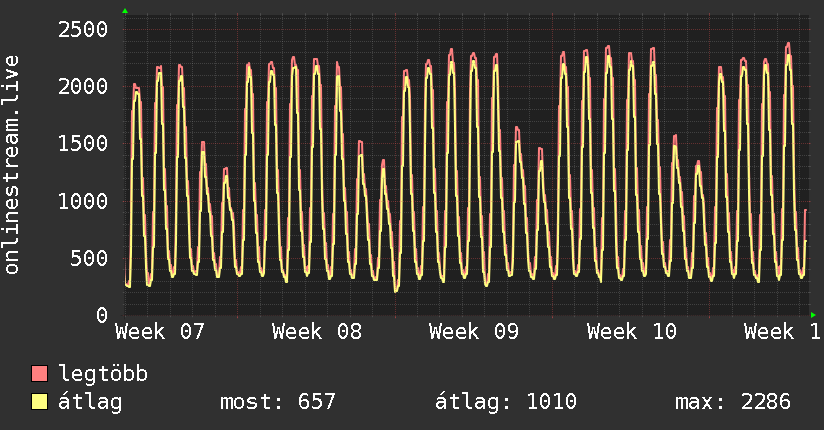Click the Week 10 axis label

coord(632,332)
